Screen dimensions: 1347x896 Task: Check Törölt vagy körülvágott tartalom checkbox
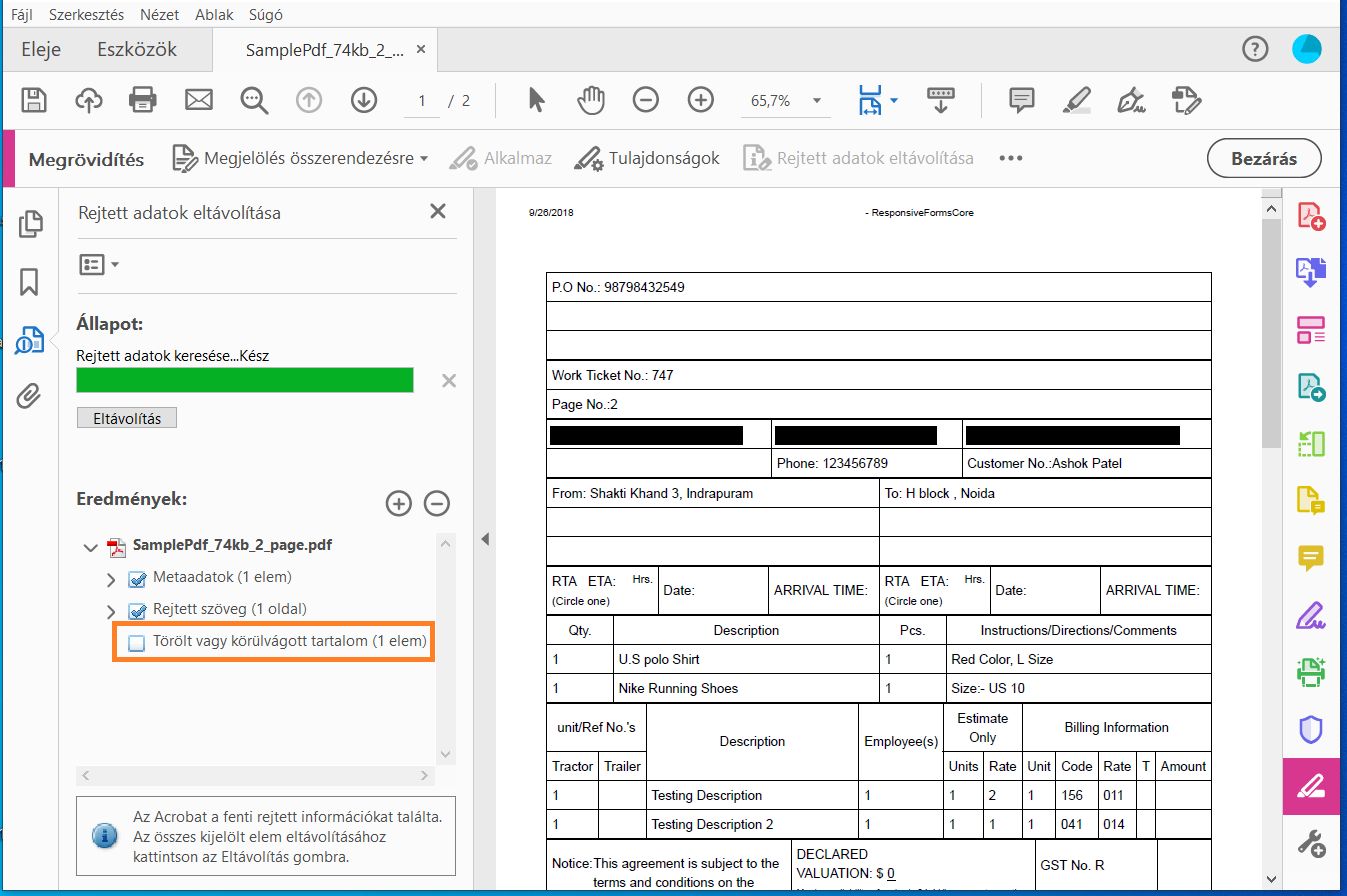(x=137, y=642)
